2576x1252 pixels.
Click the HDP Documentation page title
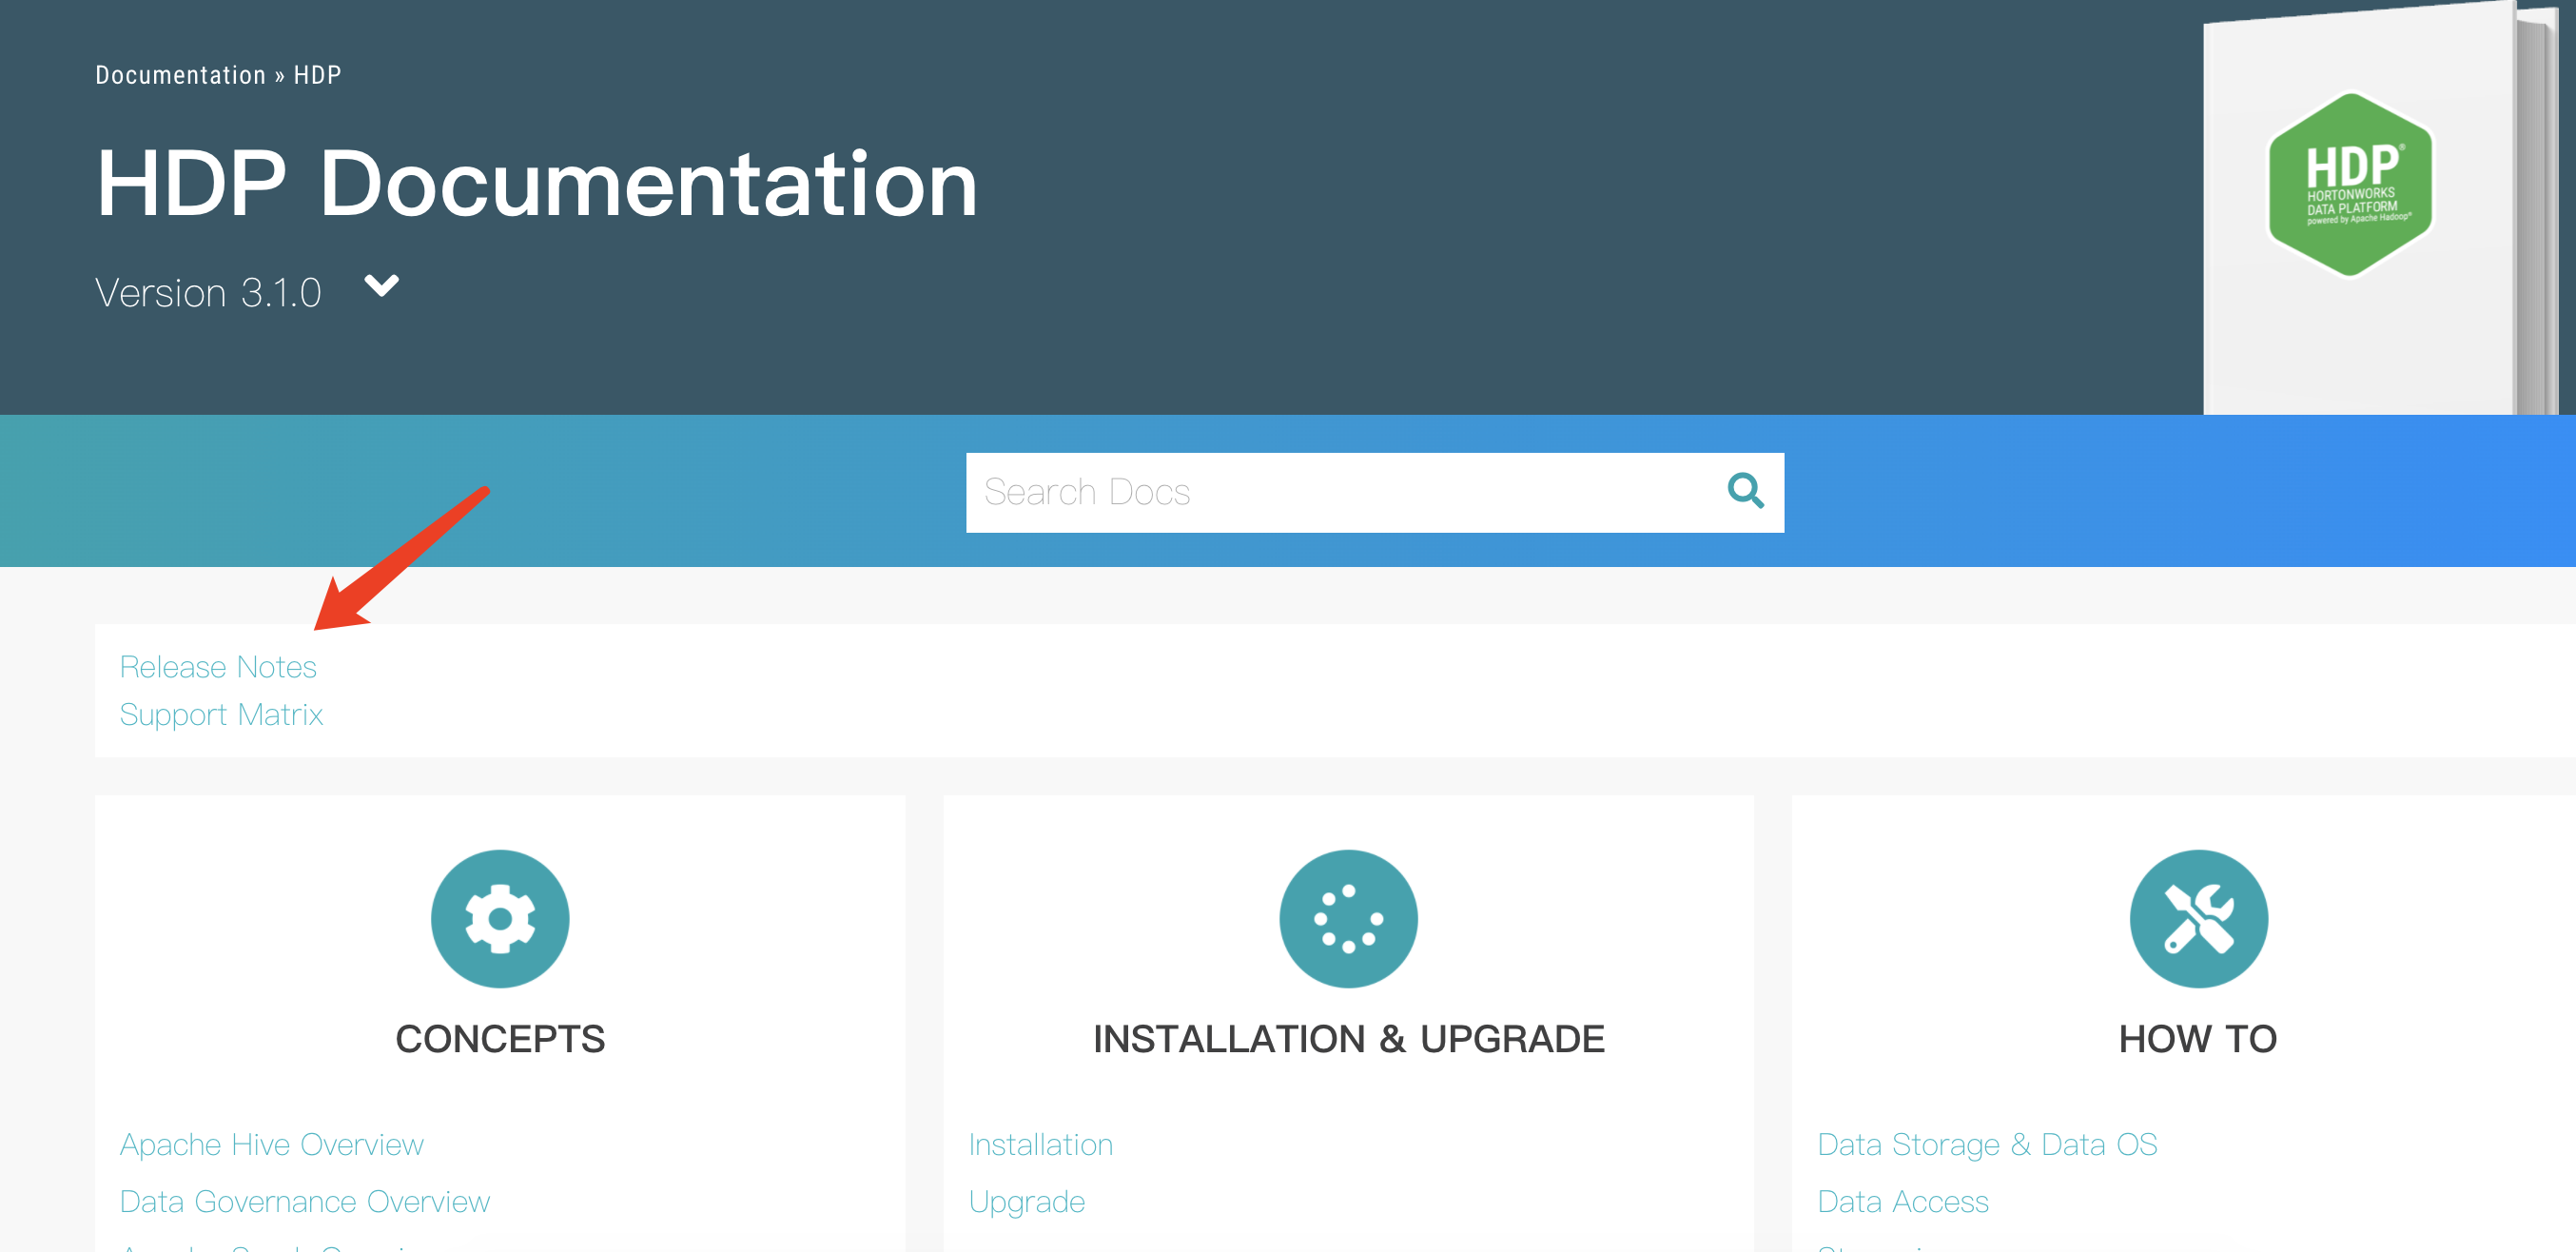pos(537,183)
